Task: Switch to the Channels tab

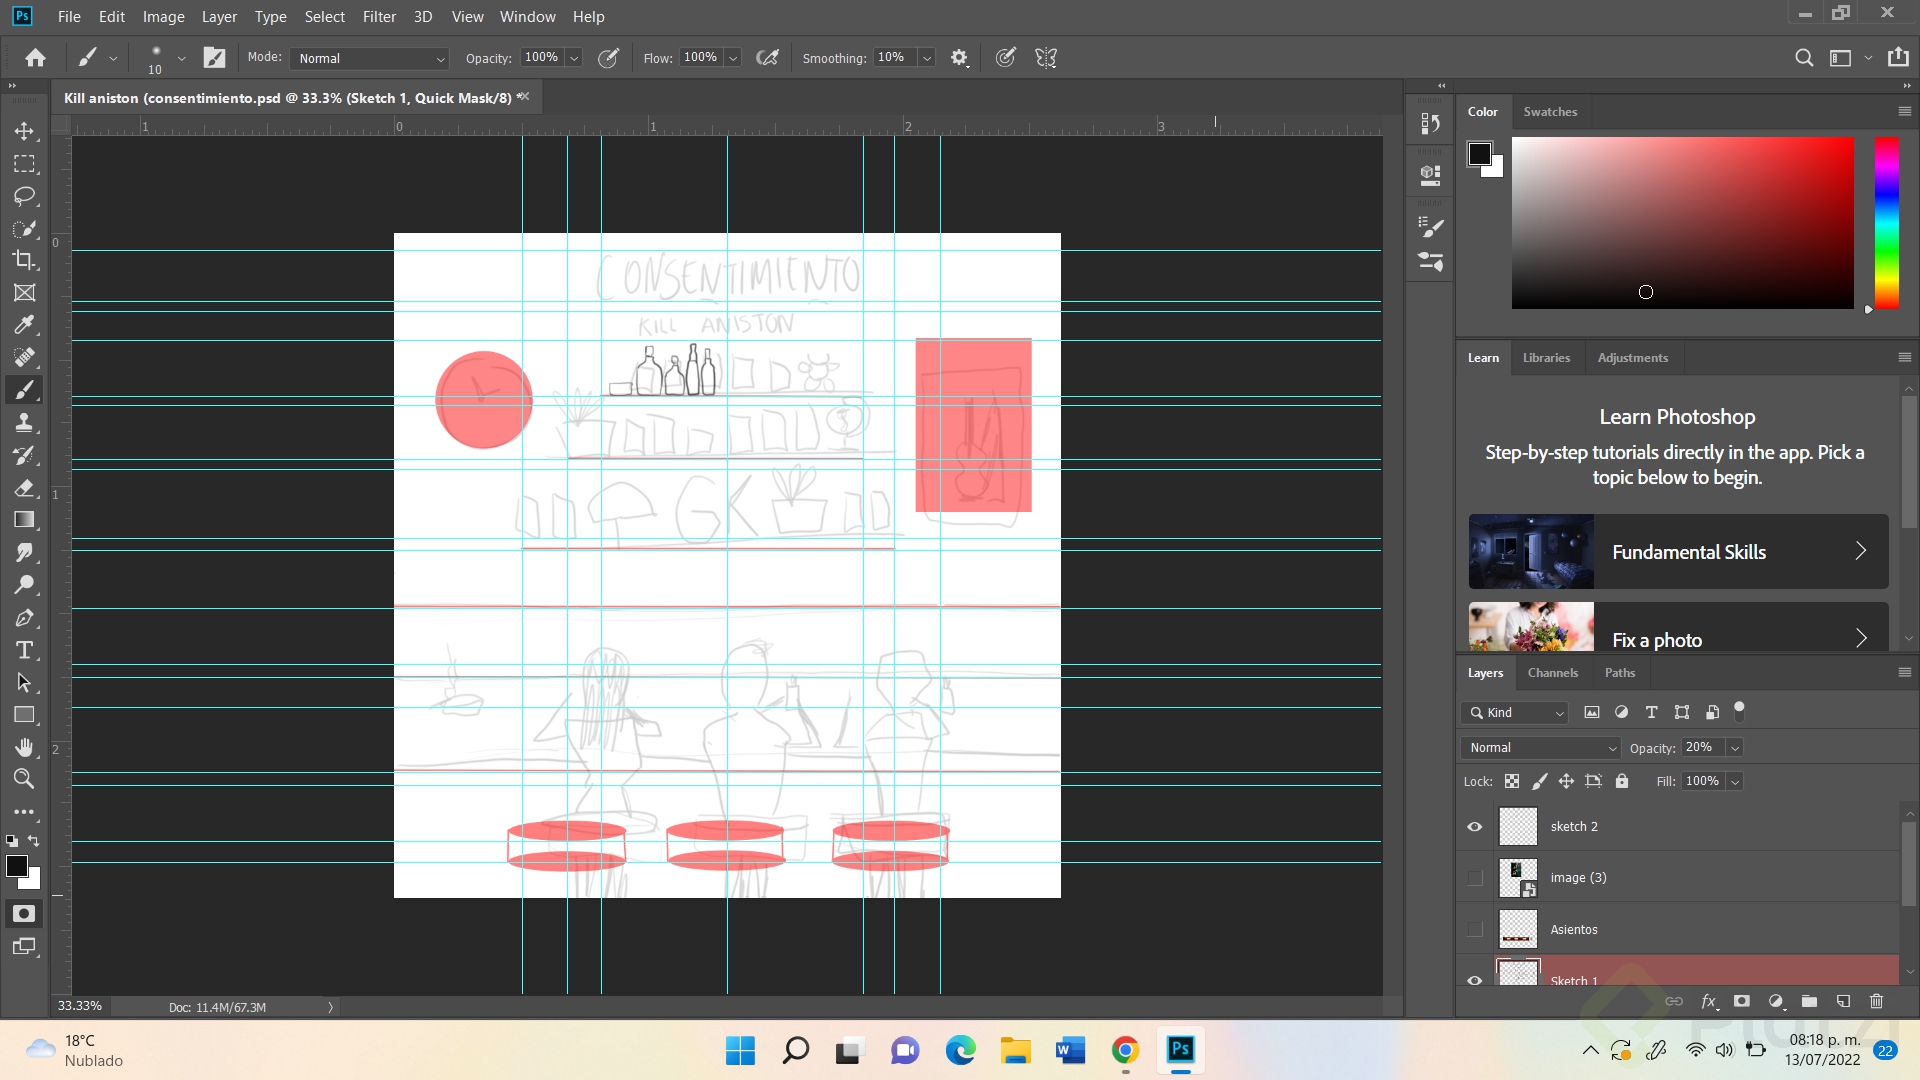Action: (x=1552, y=672)
